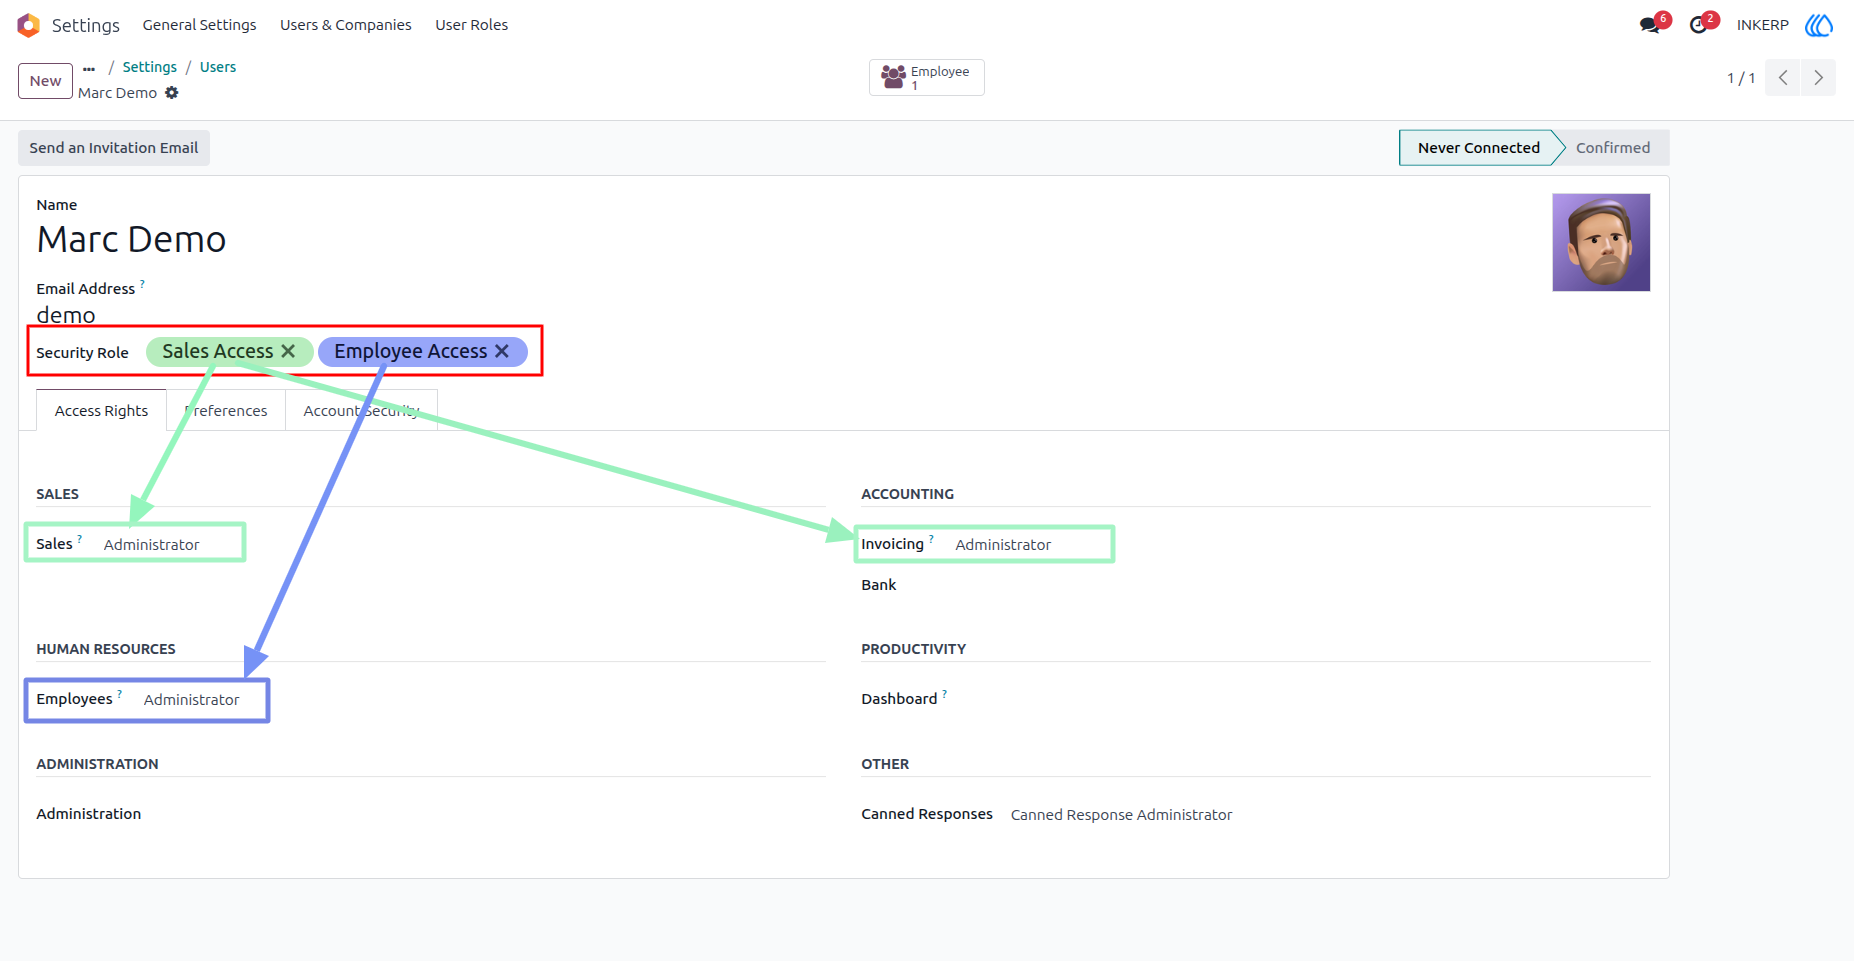Open the activities clock icon
This screenshot has height=961, width=1854.
(x=1698, y=25)
